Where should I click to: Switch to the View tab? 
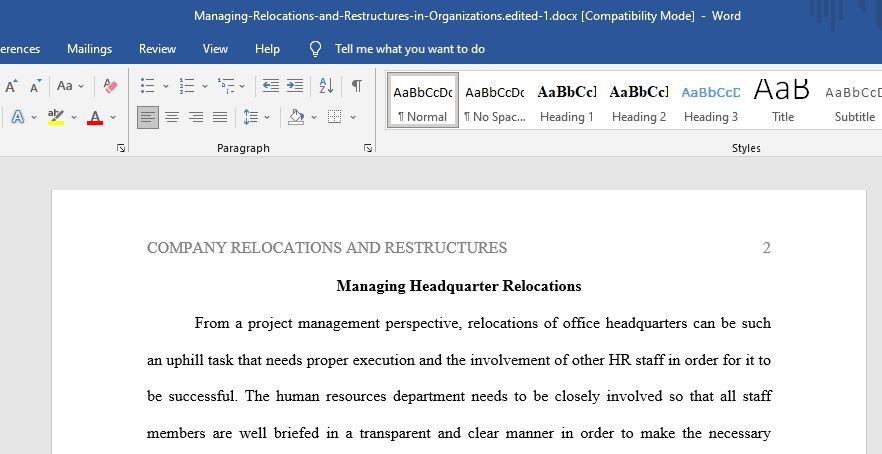[215, 49]
